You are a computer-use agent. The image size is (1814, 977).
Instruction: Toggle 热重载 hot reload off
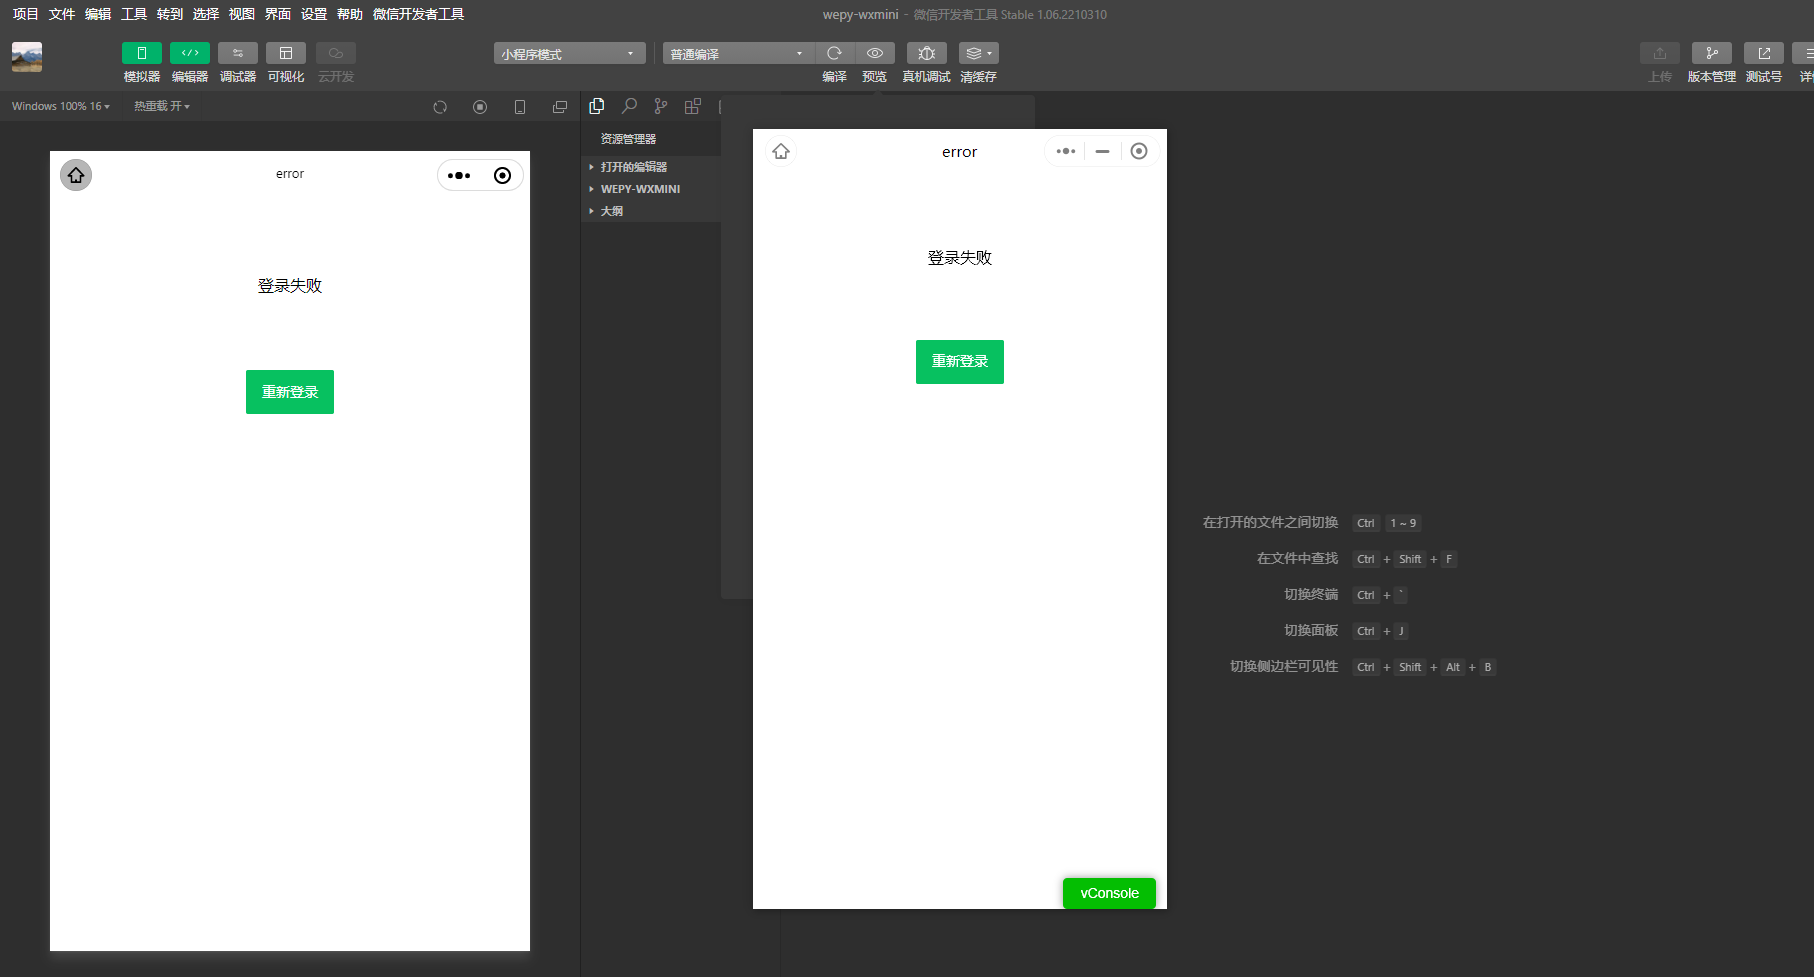coord(160,106)
